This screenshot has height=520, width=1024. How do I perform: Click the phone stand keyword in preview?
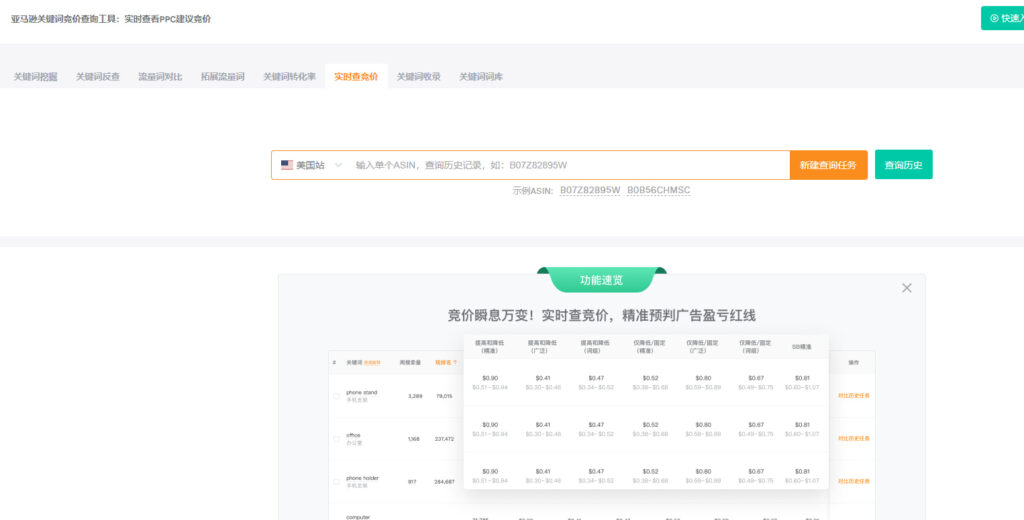(x=361, y=393)
